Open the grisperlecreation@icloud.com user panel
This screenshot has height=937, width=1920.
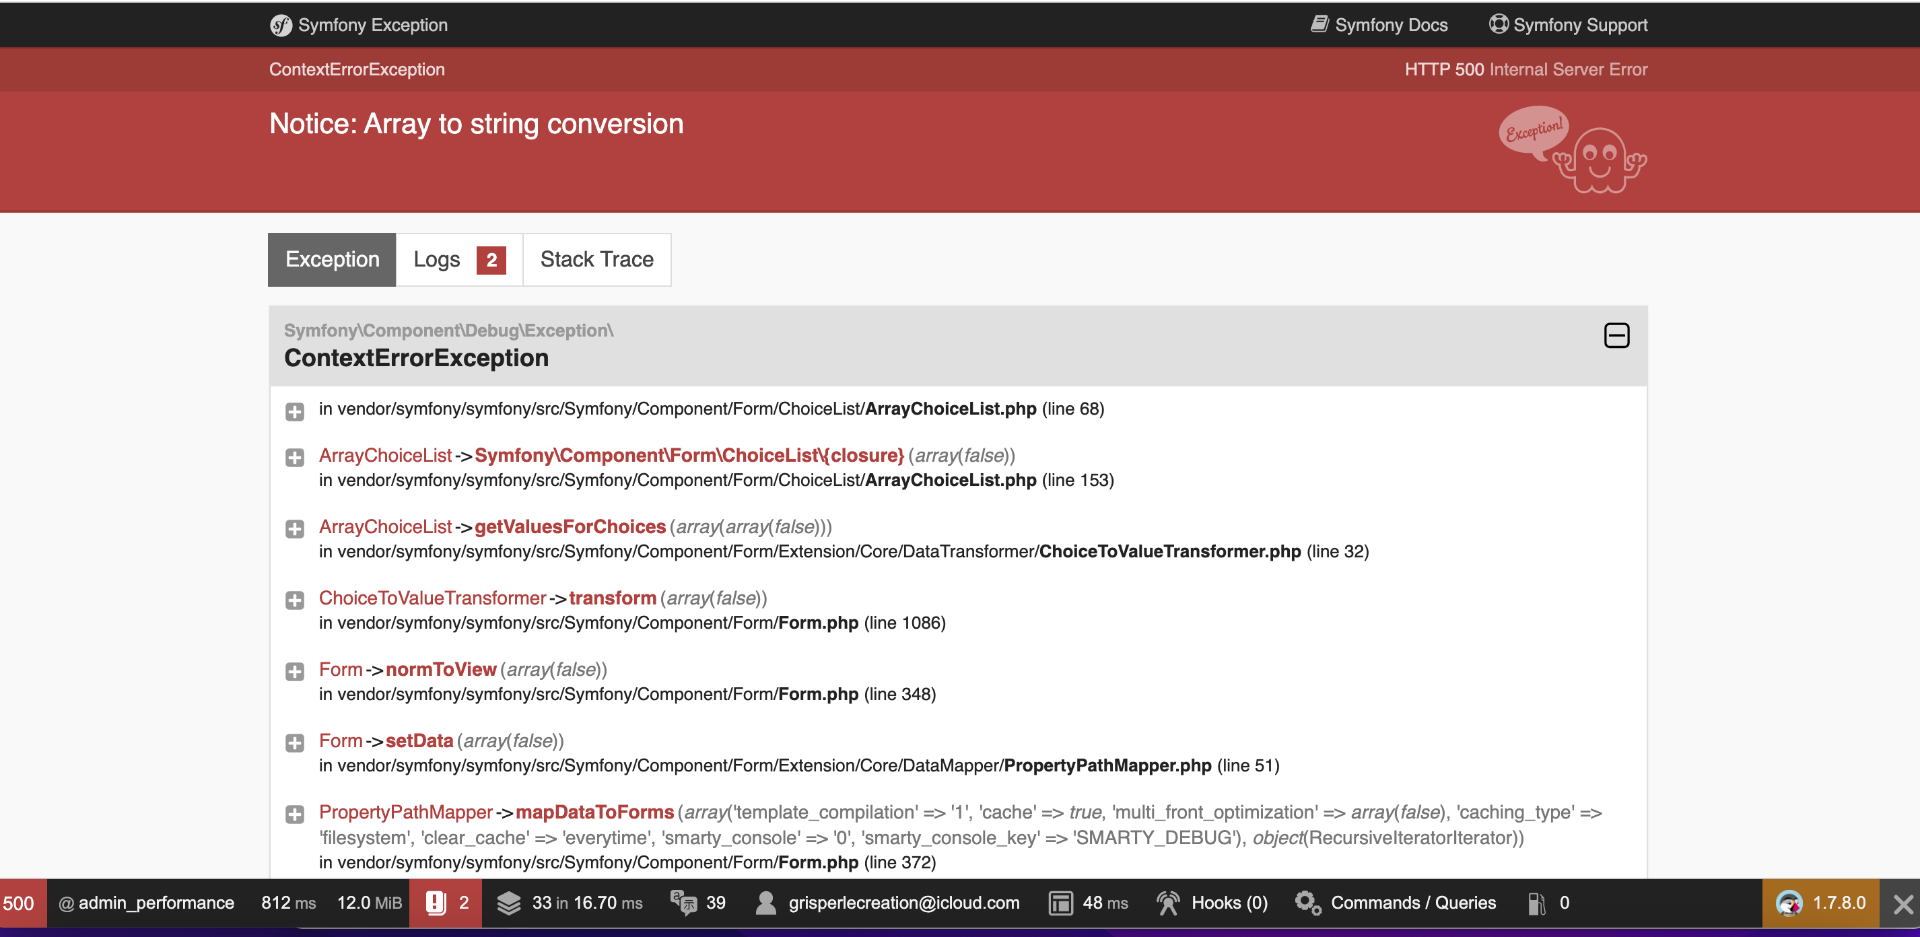pyautogui.click(x=904, y=903)
